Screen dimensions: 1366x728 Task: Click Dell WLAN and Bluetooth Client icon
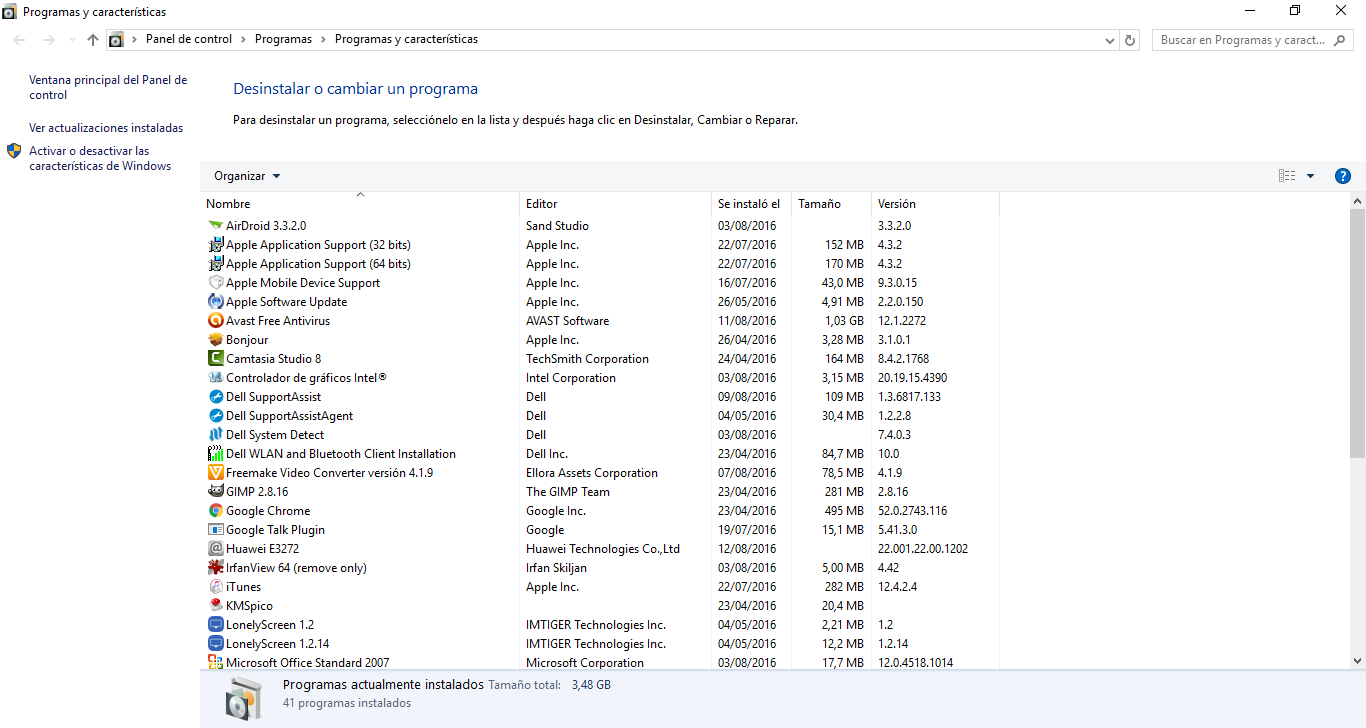coord(216,454)
